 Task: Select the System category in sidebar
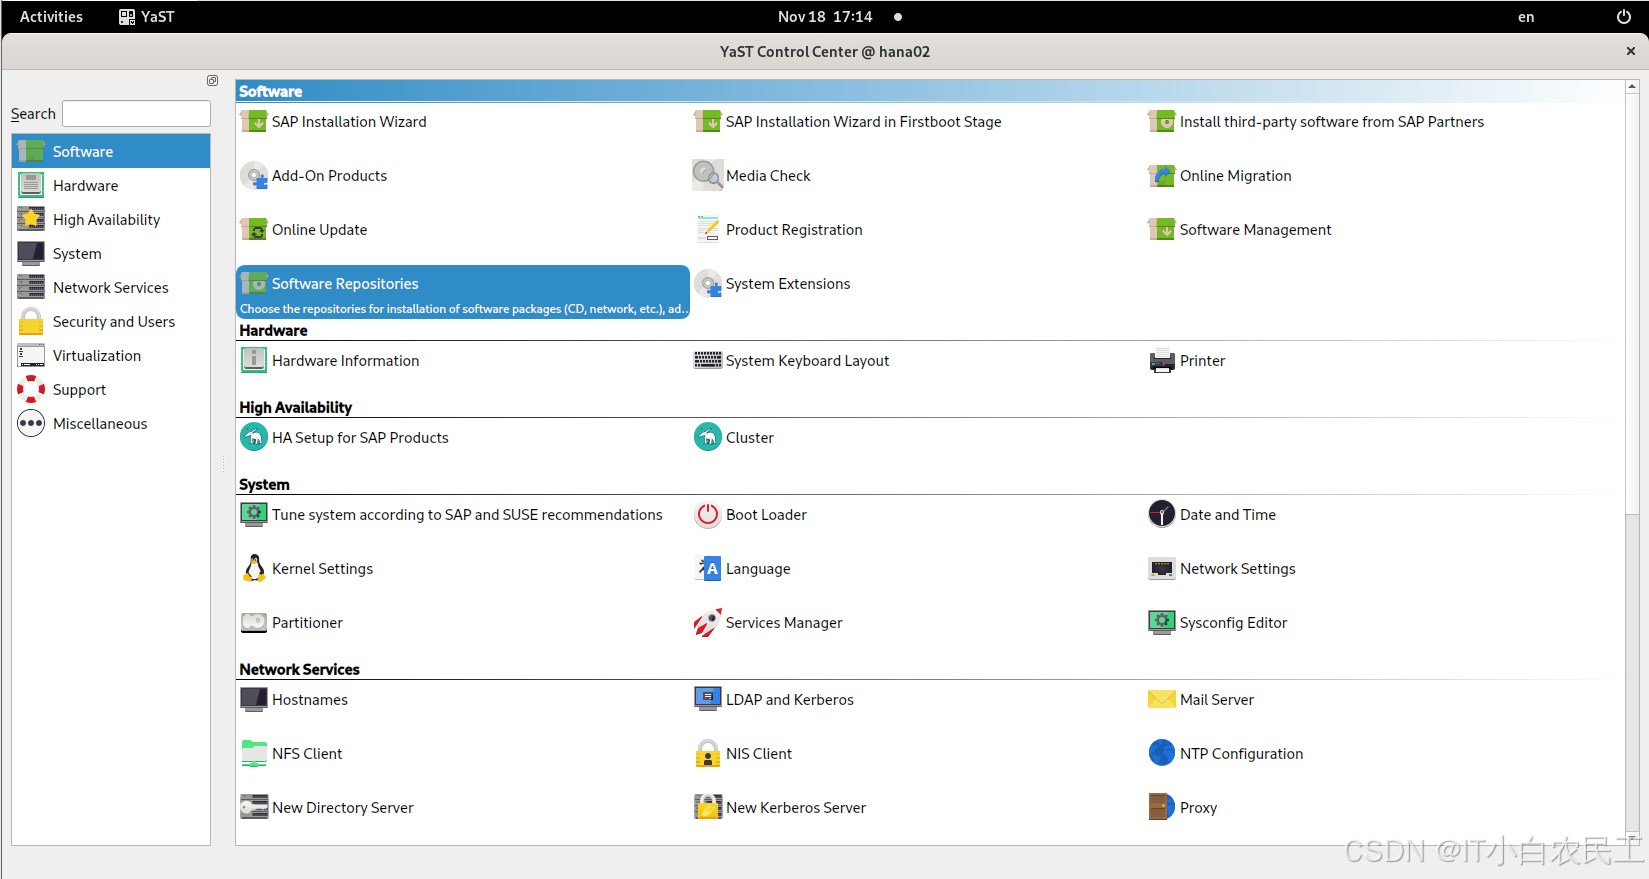[x=111, y=254]
